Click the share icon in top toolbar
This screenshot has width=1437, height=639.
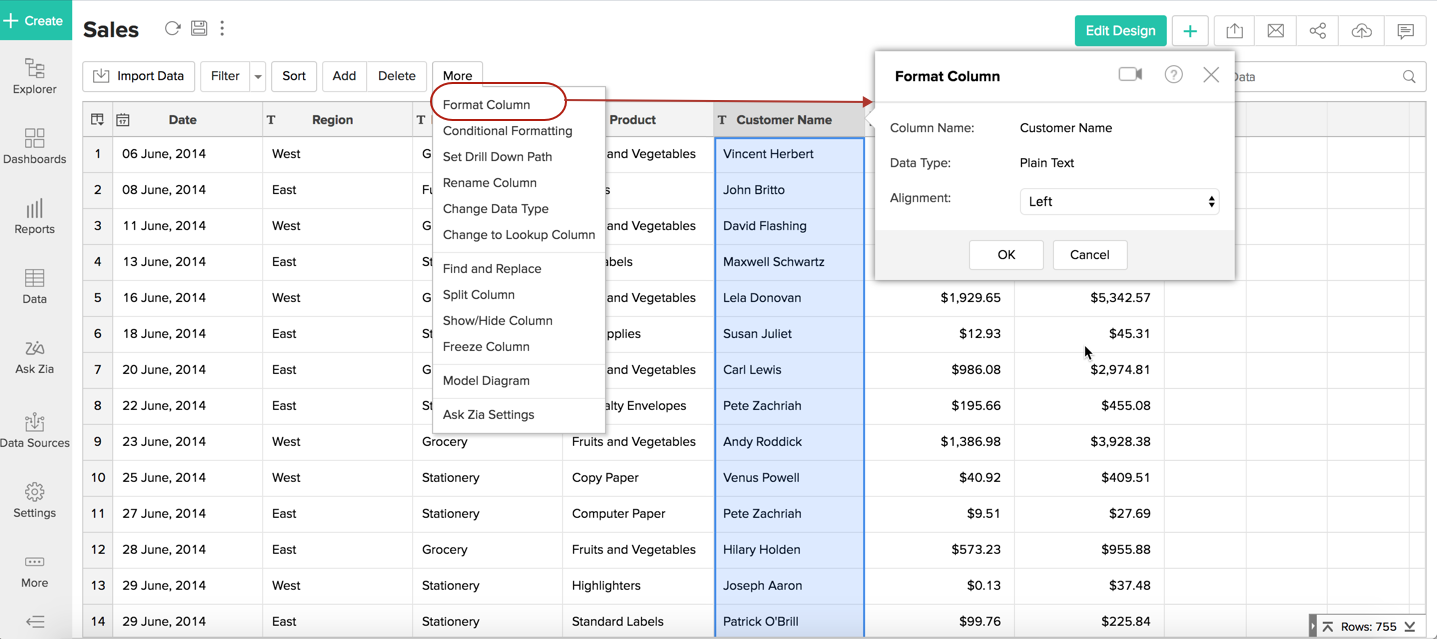pyautogui.click(x=1318, y=31)
